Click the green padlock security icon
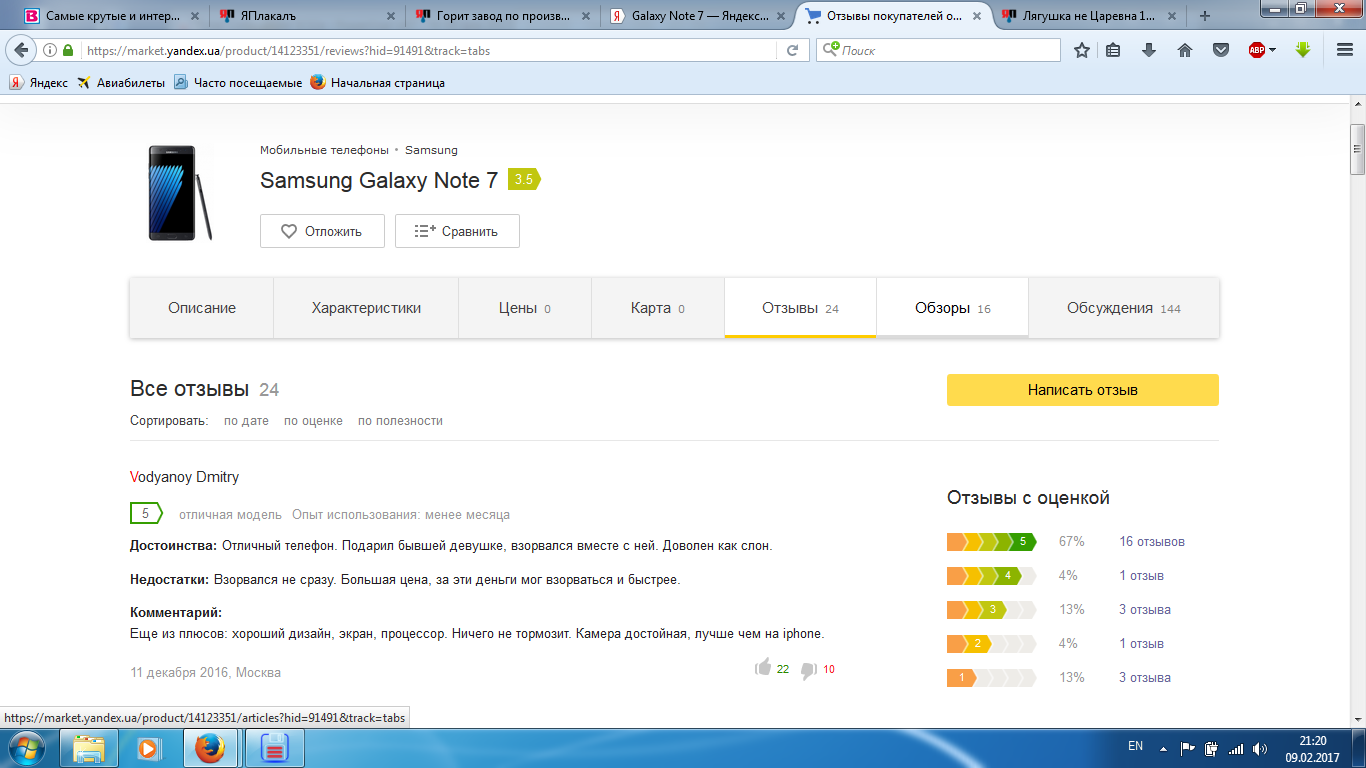Viewport: 1366px width, 768px height. coord(68,50)
